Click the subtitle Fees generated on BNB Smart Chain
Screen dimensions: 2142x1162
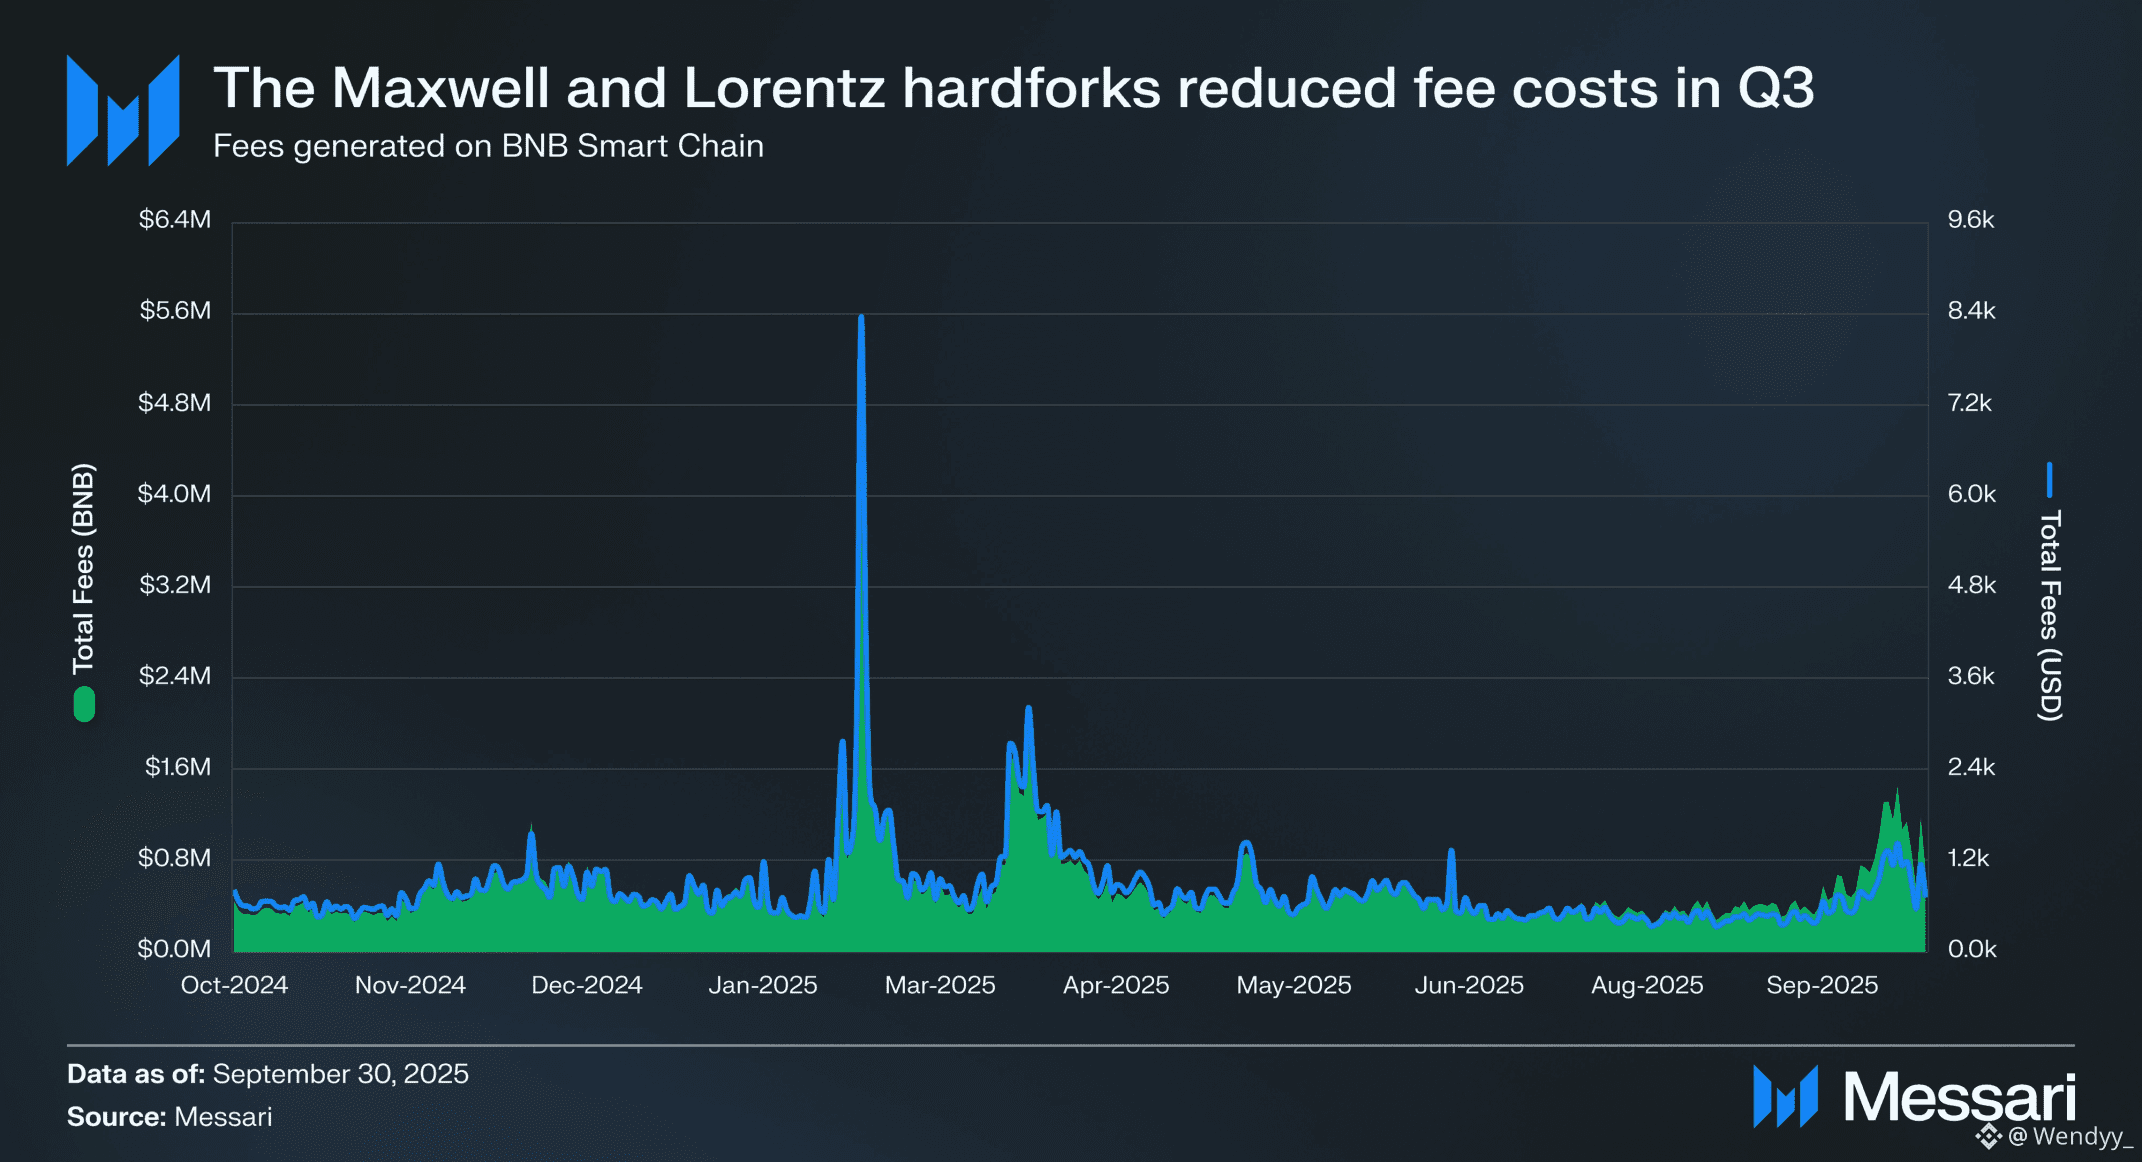point(488,146)
